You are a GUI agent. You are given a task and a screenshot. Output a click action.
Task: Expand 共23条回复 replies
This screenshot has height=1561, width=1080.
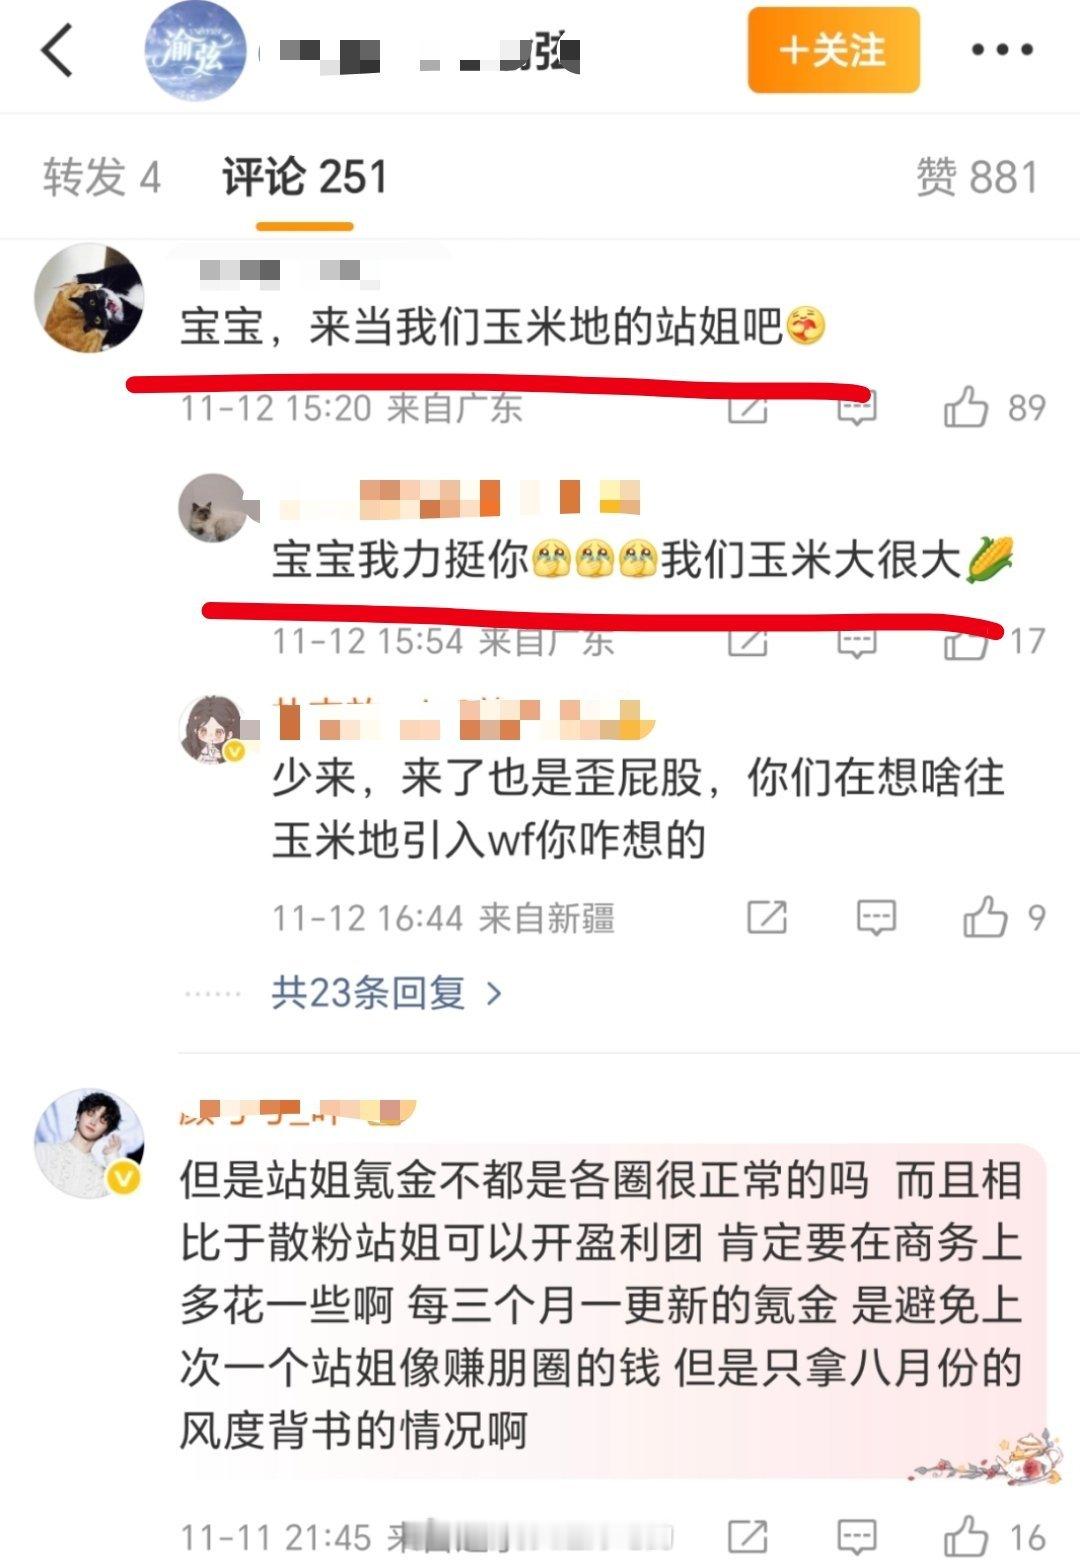coord(386,993)
